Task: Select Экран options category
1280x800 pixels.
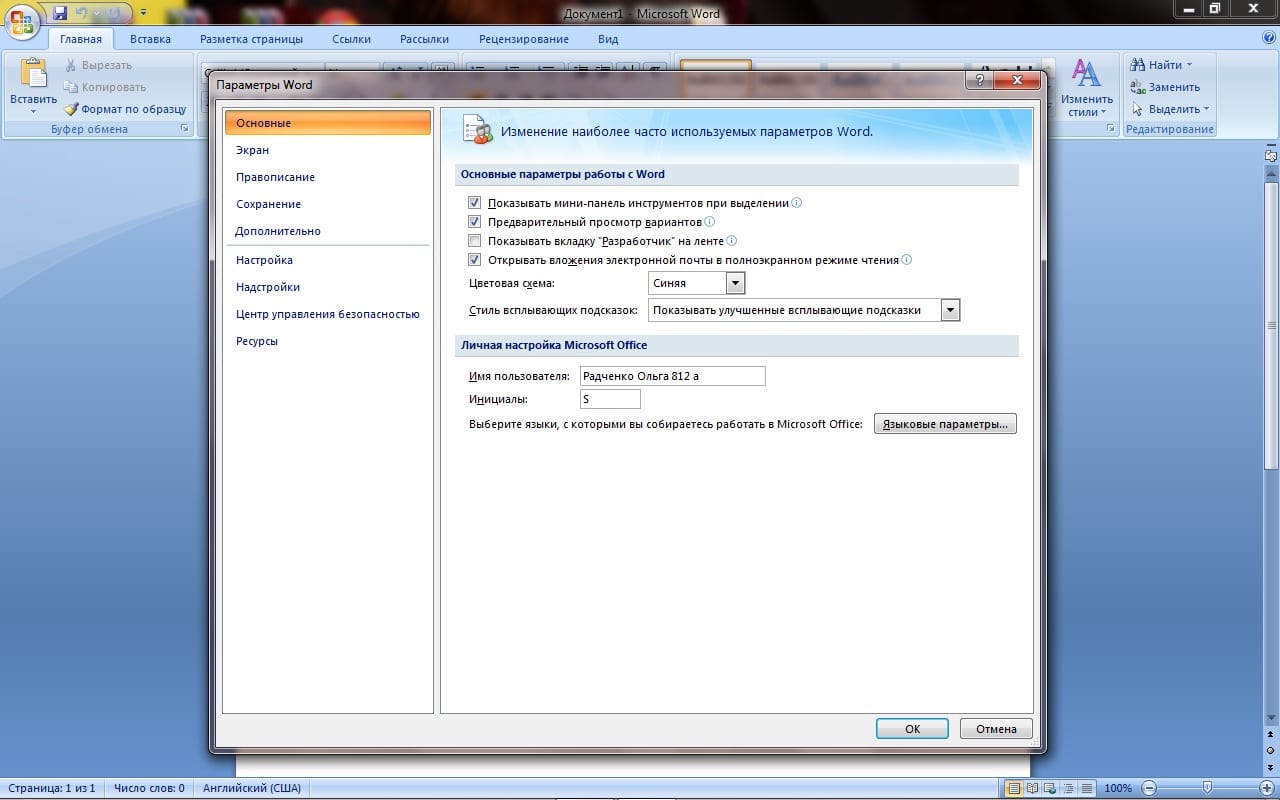Action: [x=328, y=150]
